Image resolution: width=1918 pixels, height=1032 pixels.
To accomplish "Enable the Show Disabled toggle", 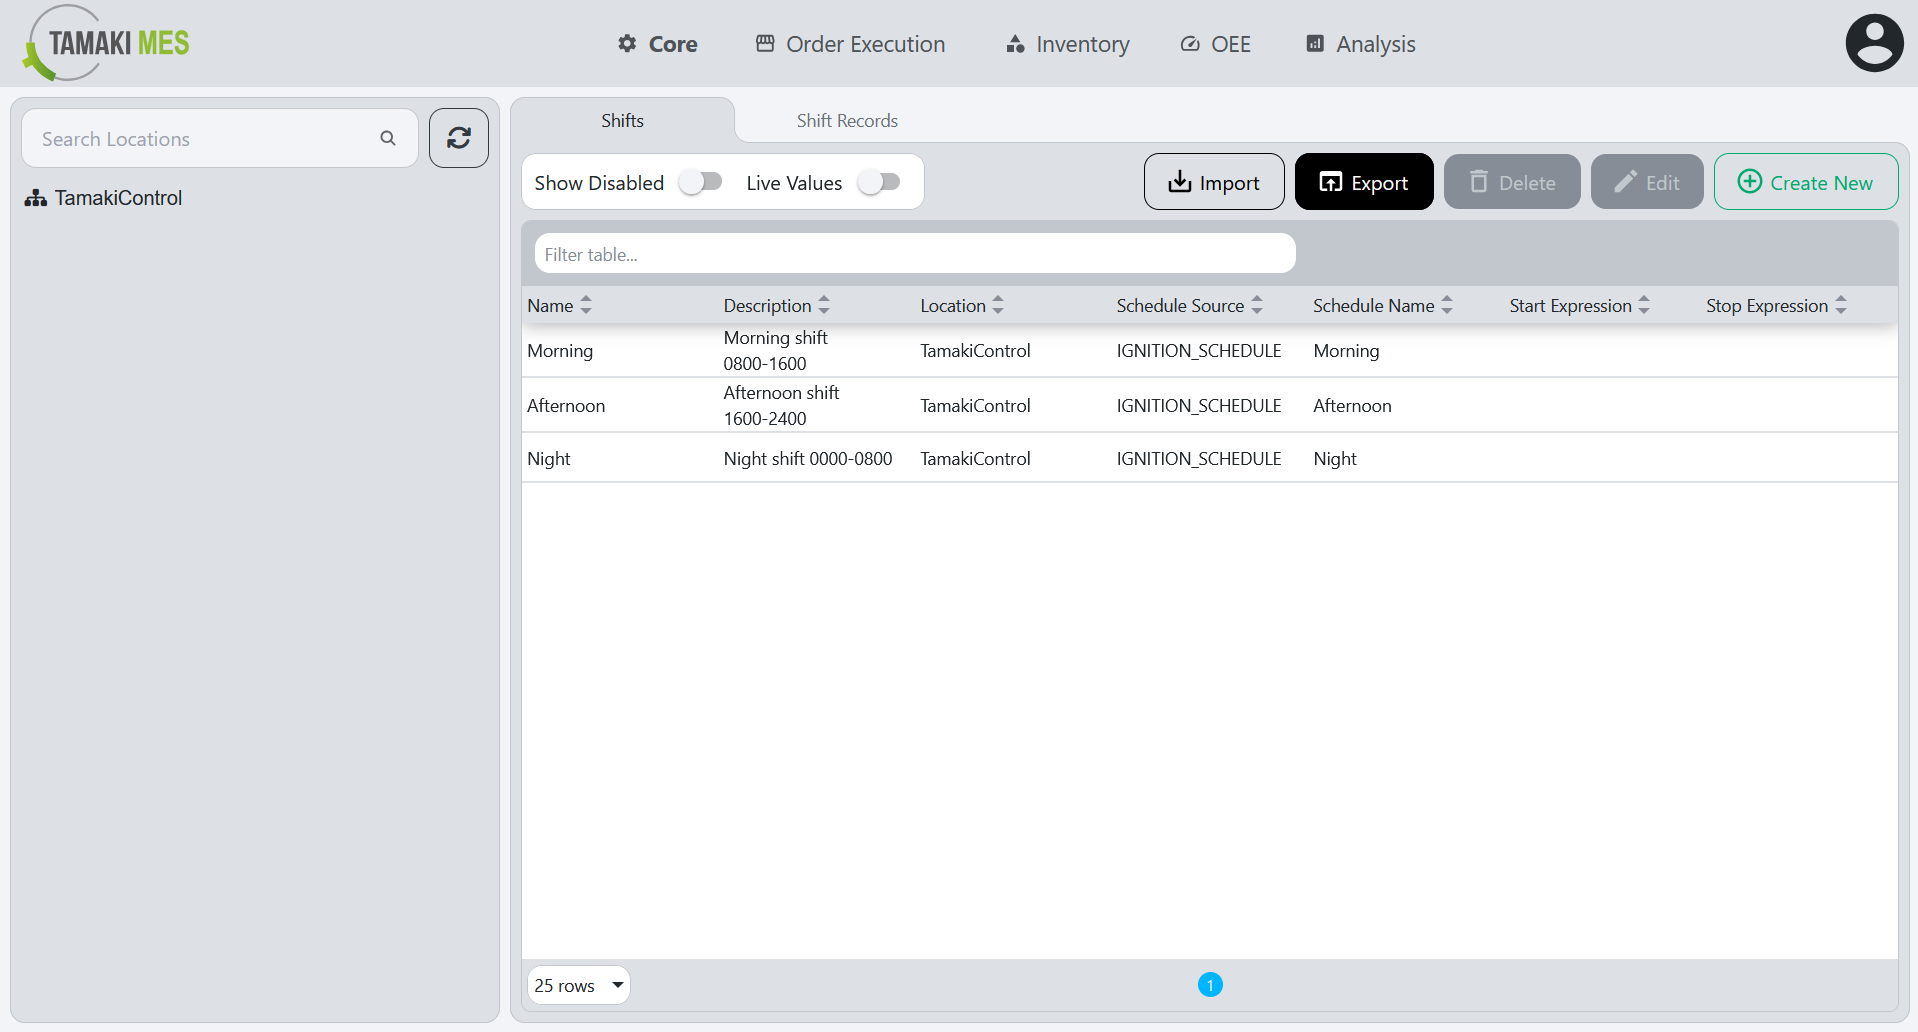I will (700, 182).
